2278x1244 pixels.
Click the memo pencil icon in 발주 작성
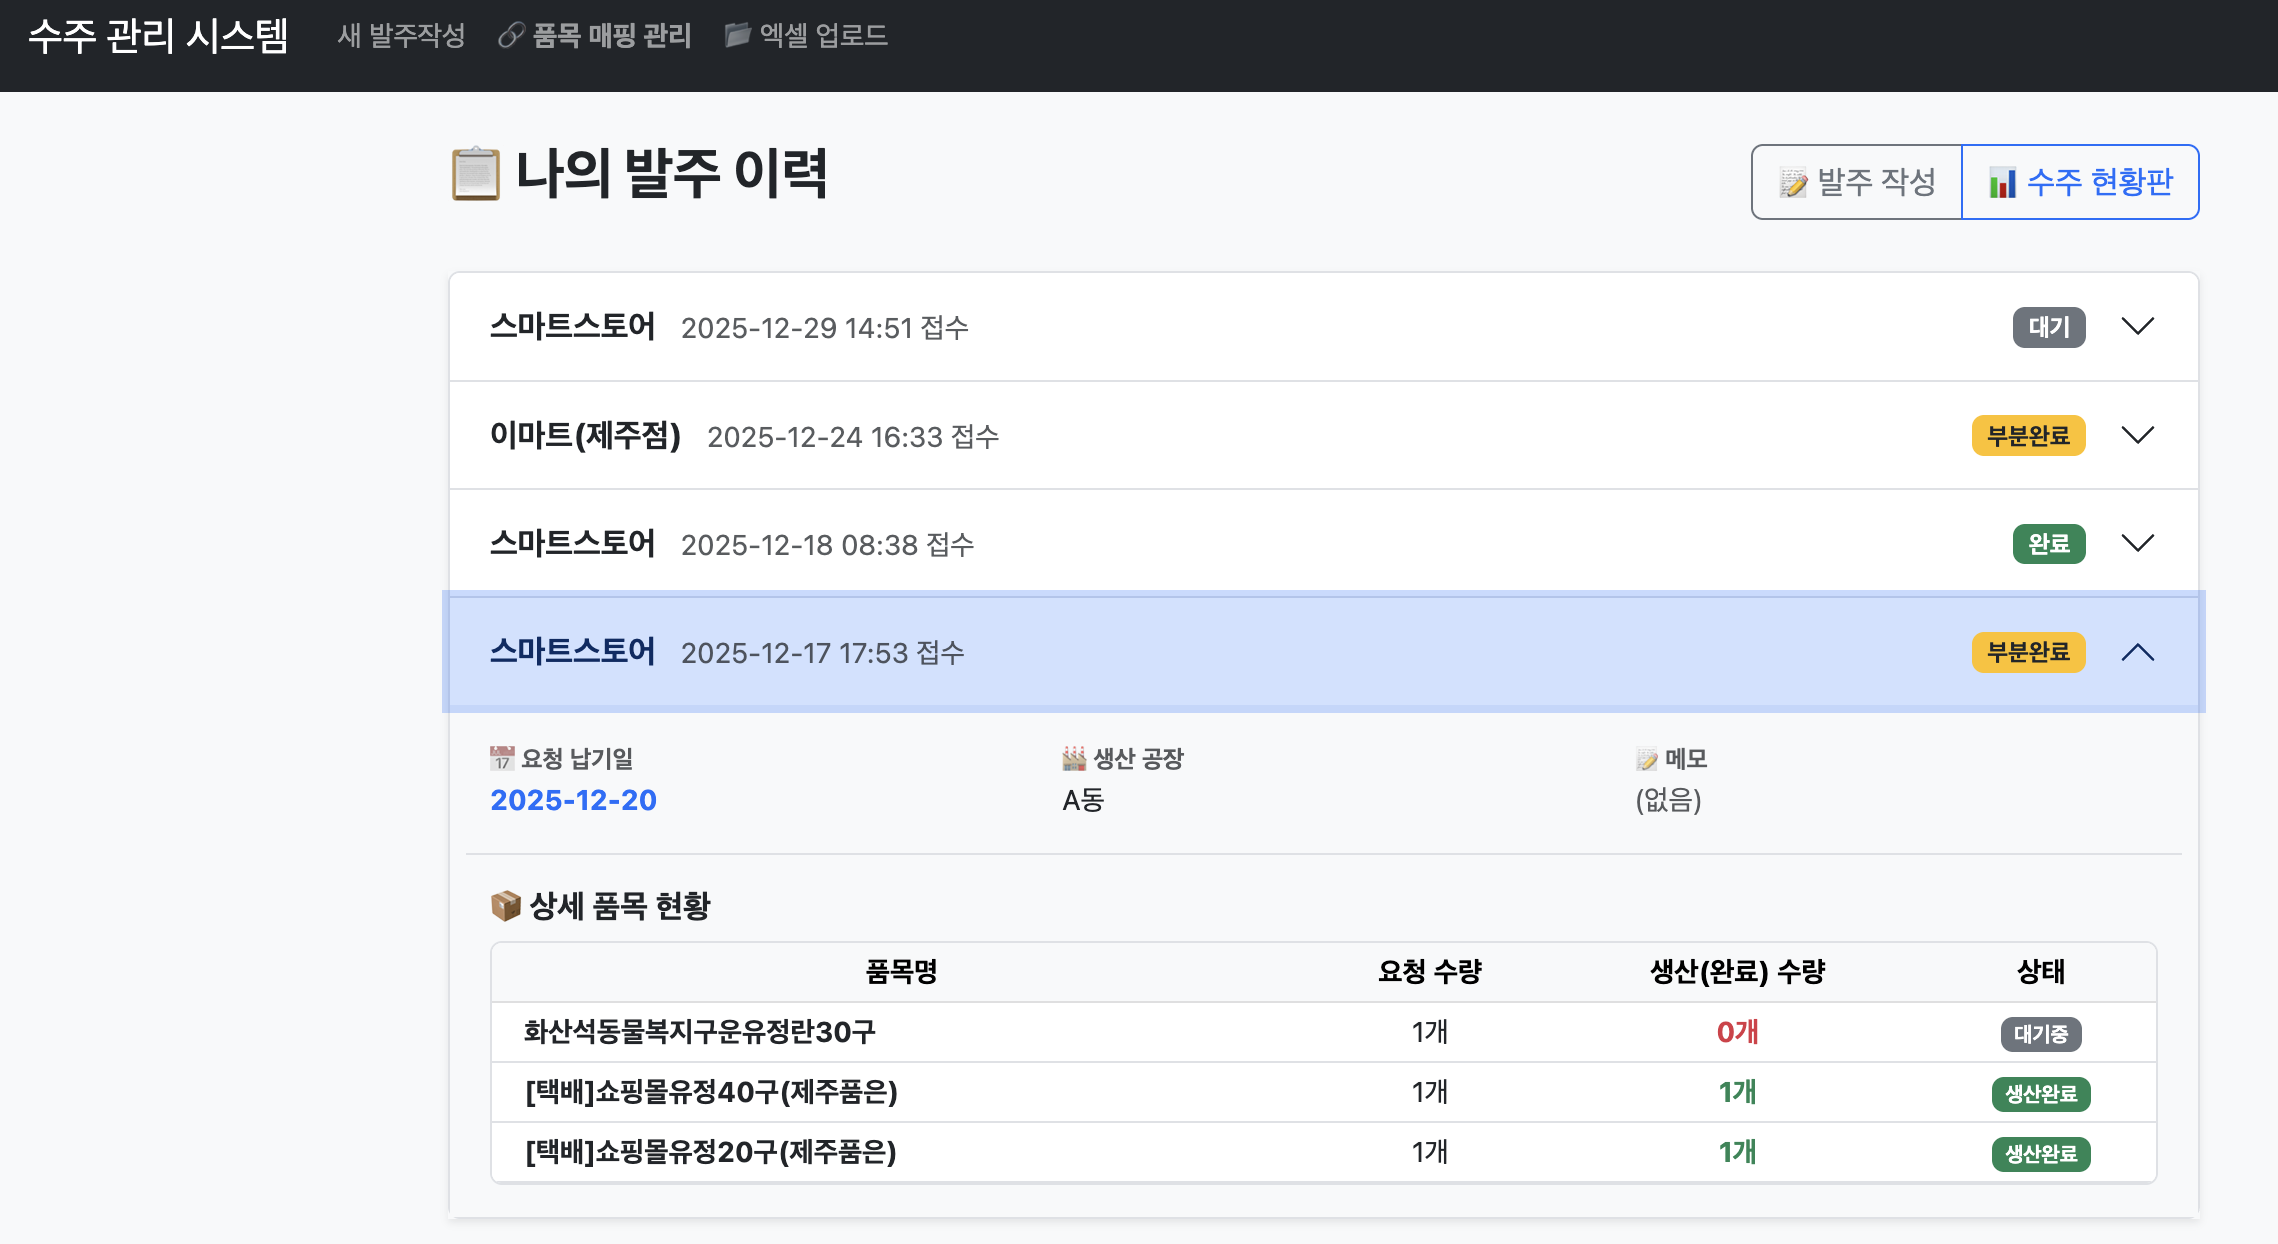(1793, 183)
